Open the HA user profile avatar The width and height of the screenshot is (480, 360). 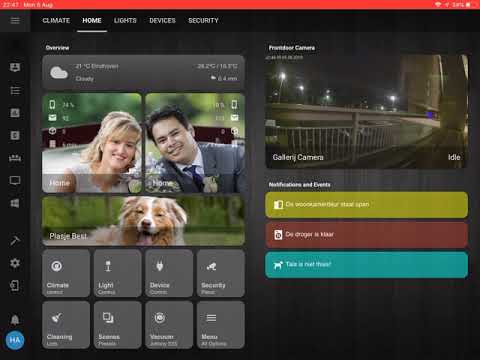click(15, 340)
